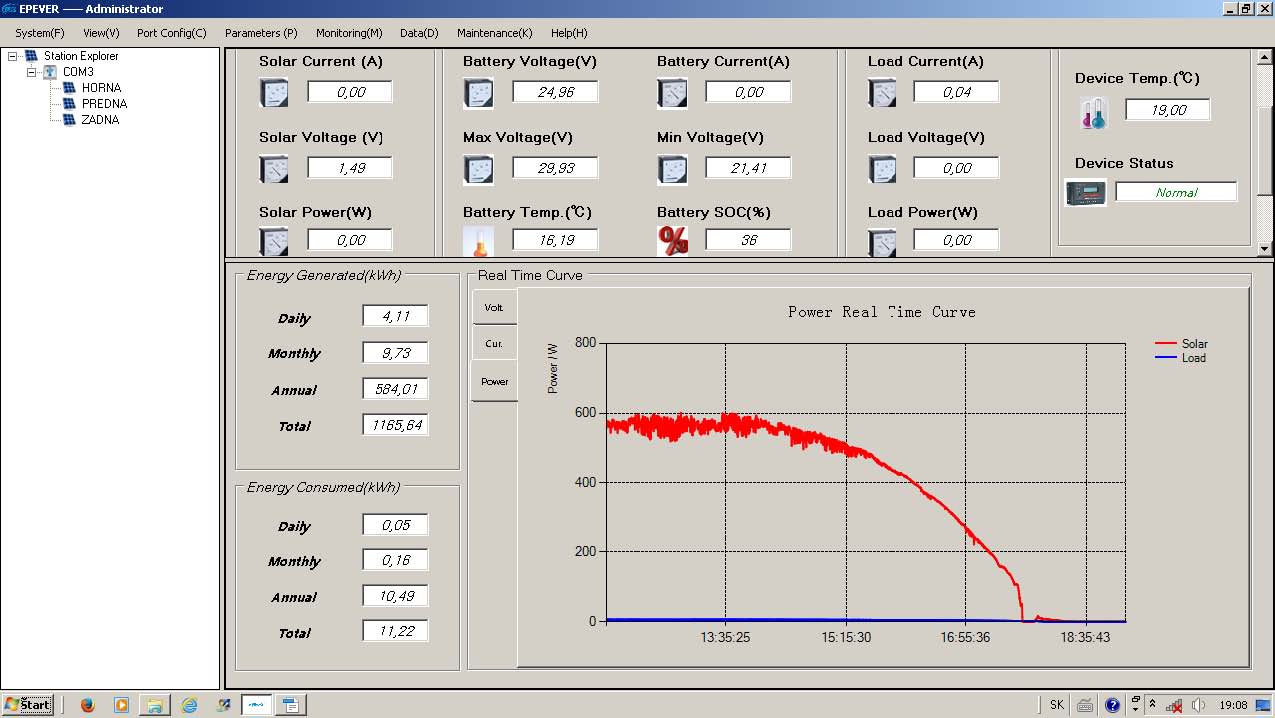Click the ZADNA solar panel icon
The image size is (1275, 718).
[x=69, y=120]
